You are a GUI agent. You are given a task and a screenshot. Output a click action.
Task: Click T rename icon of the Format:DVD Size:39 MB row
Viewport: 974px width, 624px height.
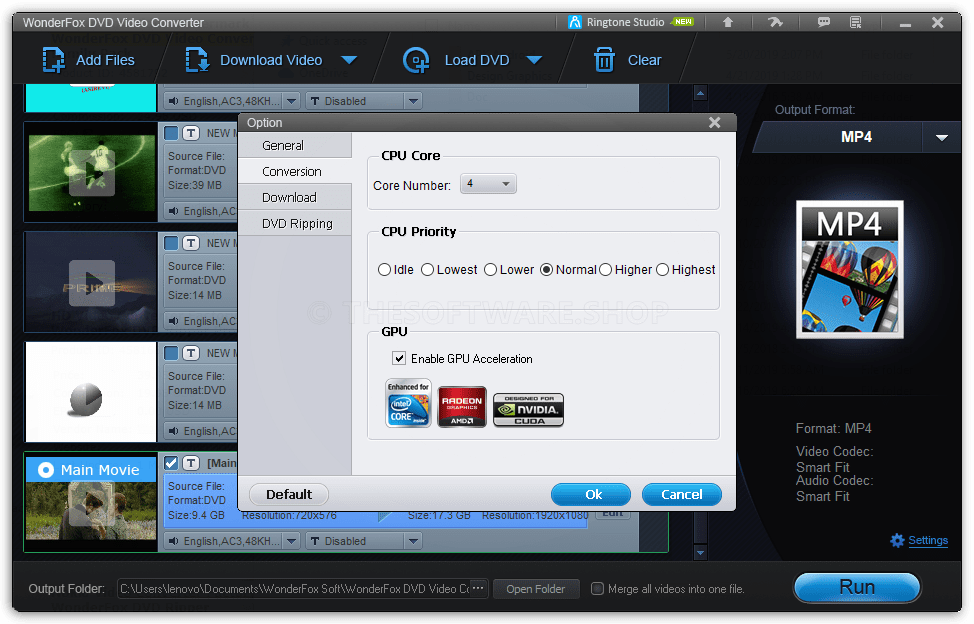[191, 133]
